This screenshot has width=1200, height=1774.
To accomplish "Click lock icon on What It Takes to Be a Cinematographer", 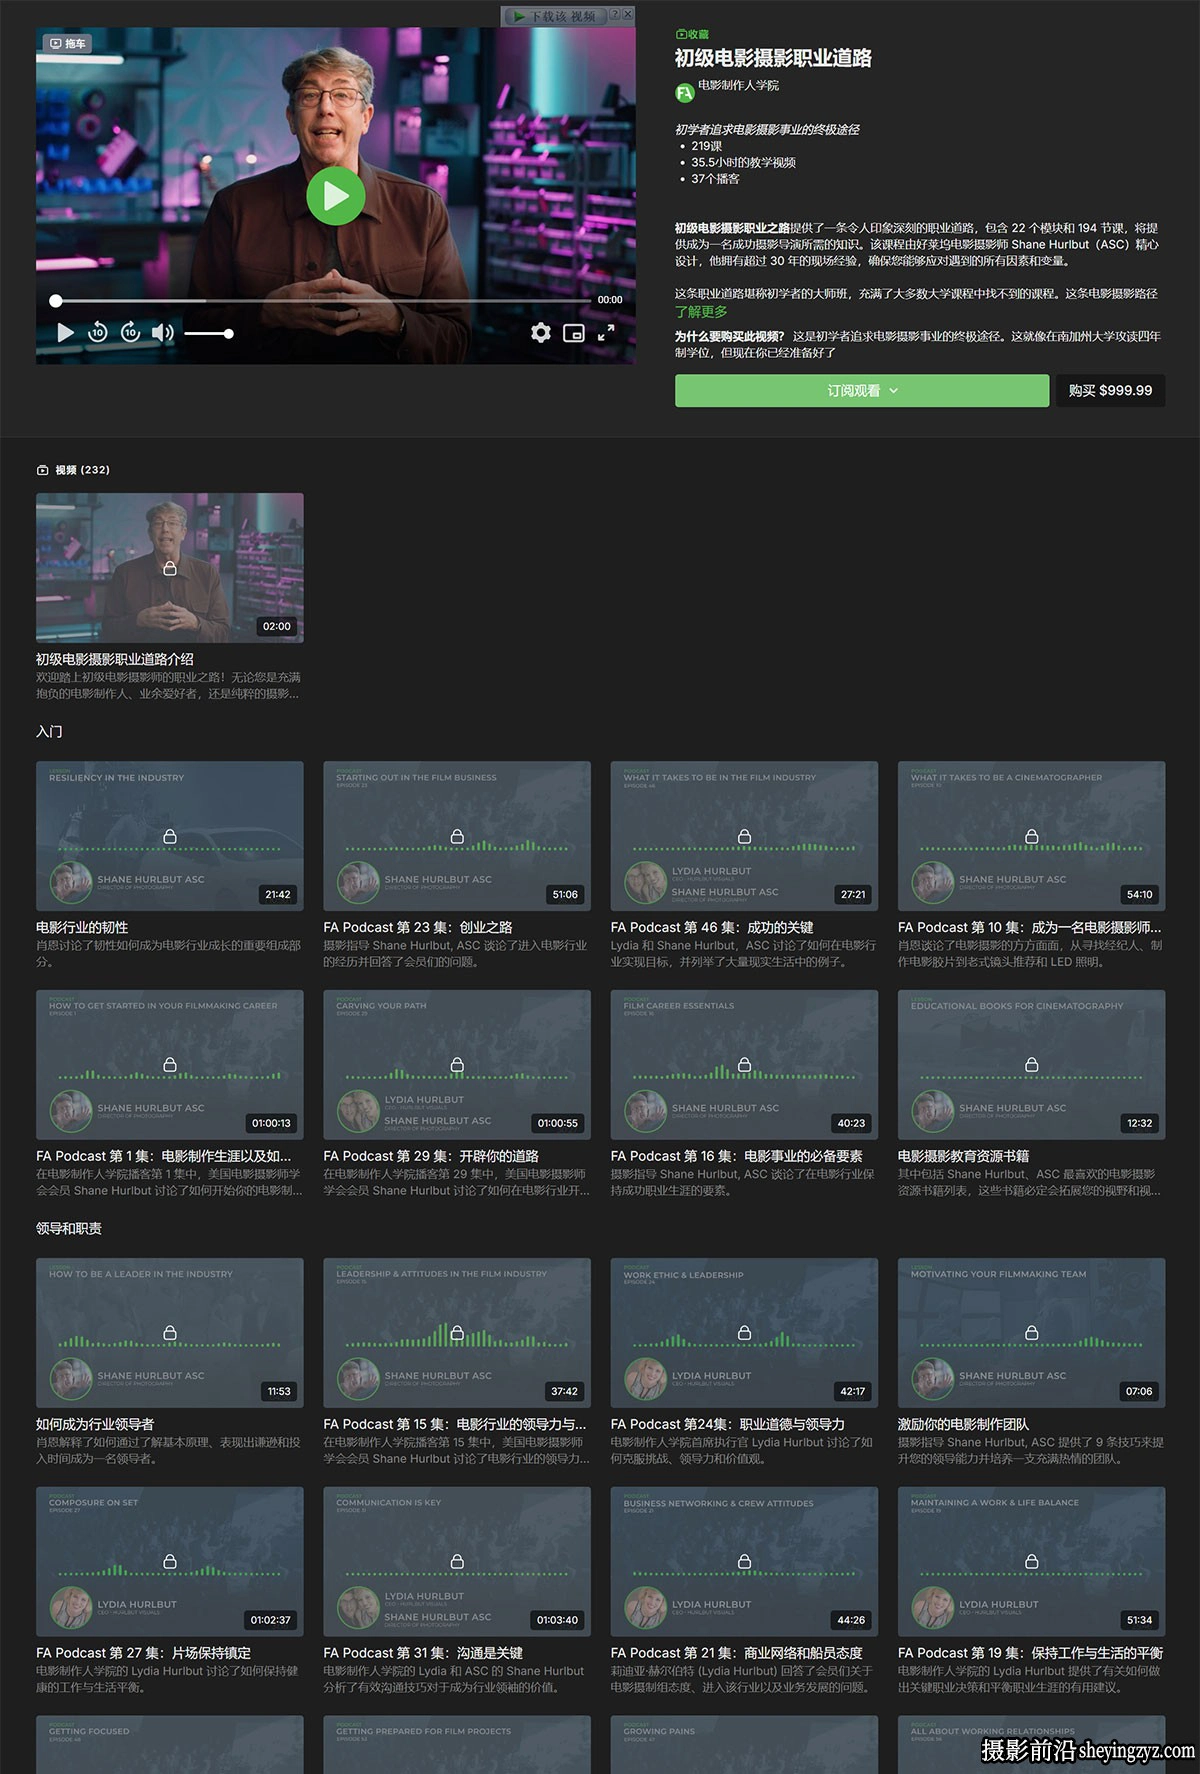I will point(1031,836).
